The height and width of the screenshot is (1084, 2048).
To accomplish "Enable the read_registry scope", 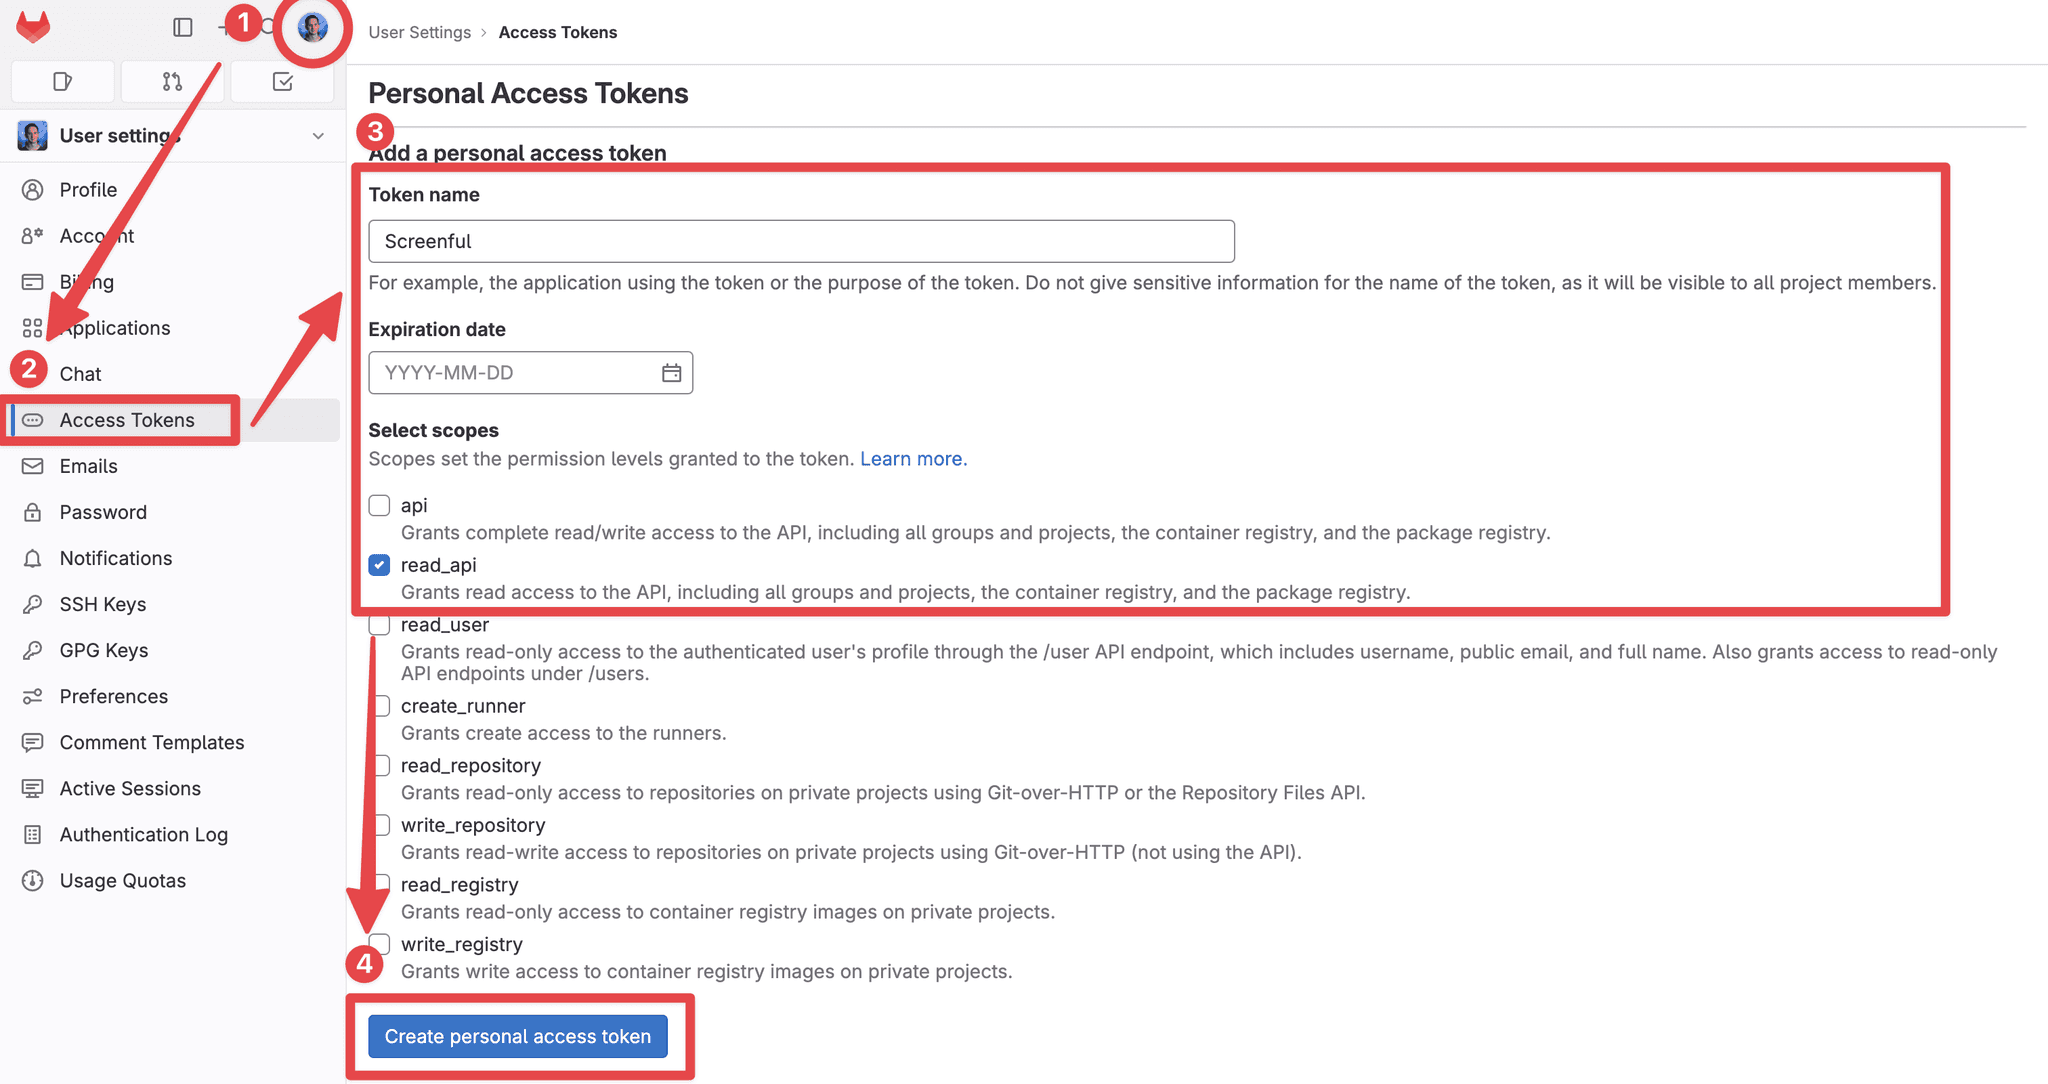I will pyautogui.click(x=380, y=883).
